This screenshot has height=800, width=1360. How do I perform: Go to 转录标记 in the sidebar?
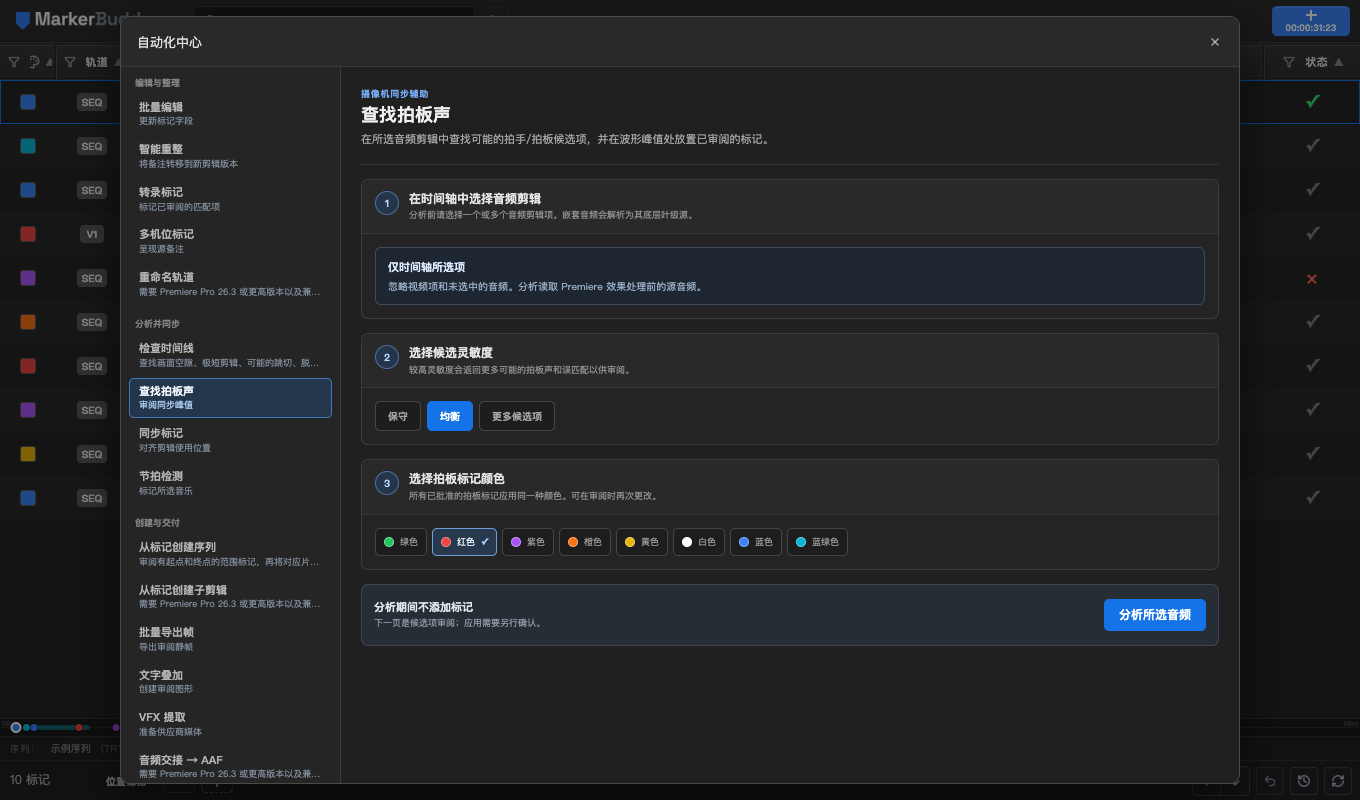coord(230,198)
